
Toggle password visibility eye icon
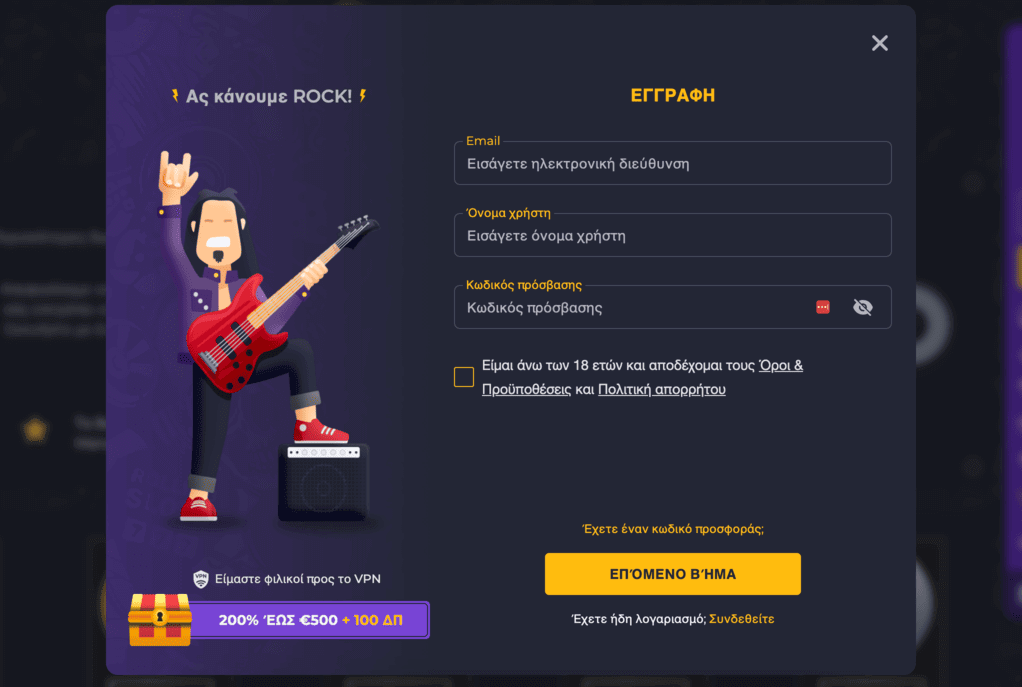click(862, 307)
